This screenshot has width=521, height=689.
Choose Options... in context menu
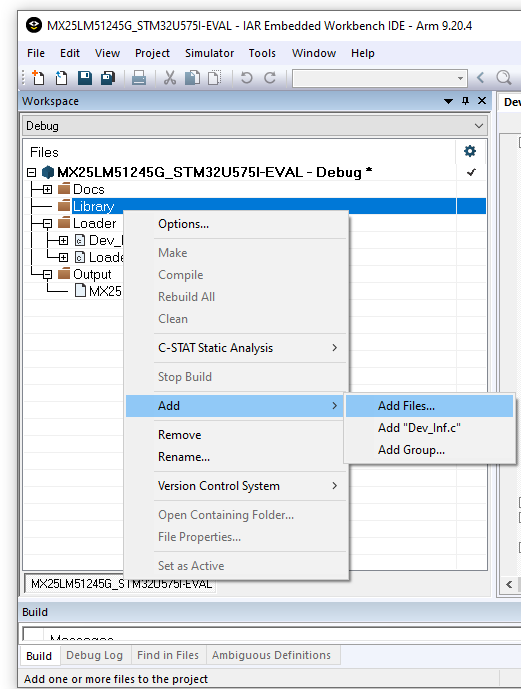click(x=236, y=224)
